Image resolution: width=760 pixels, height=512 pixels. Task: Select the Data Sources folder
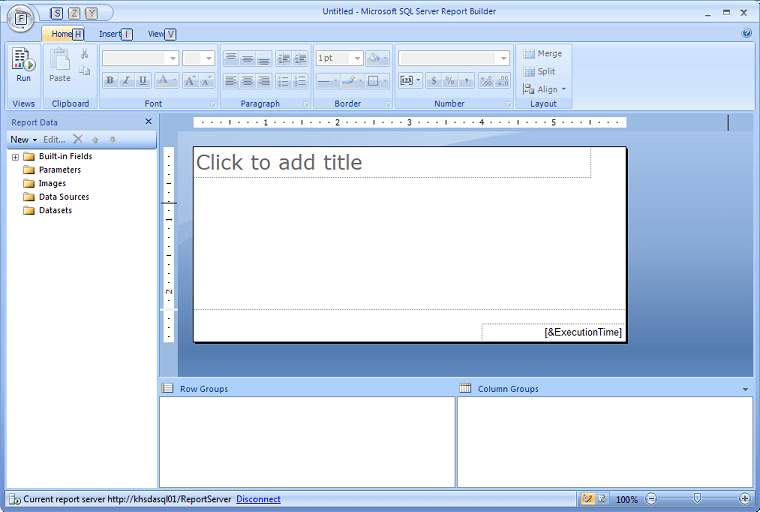click(56, 197)
